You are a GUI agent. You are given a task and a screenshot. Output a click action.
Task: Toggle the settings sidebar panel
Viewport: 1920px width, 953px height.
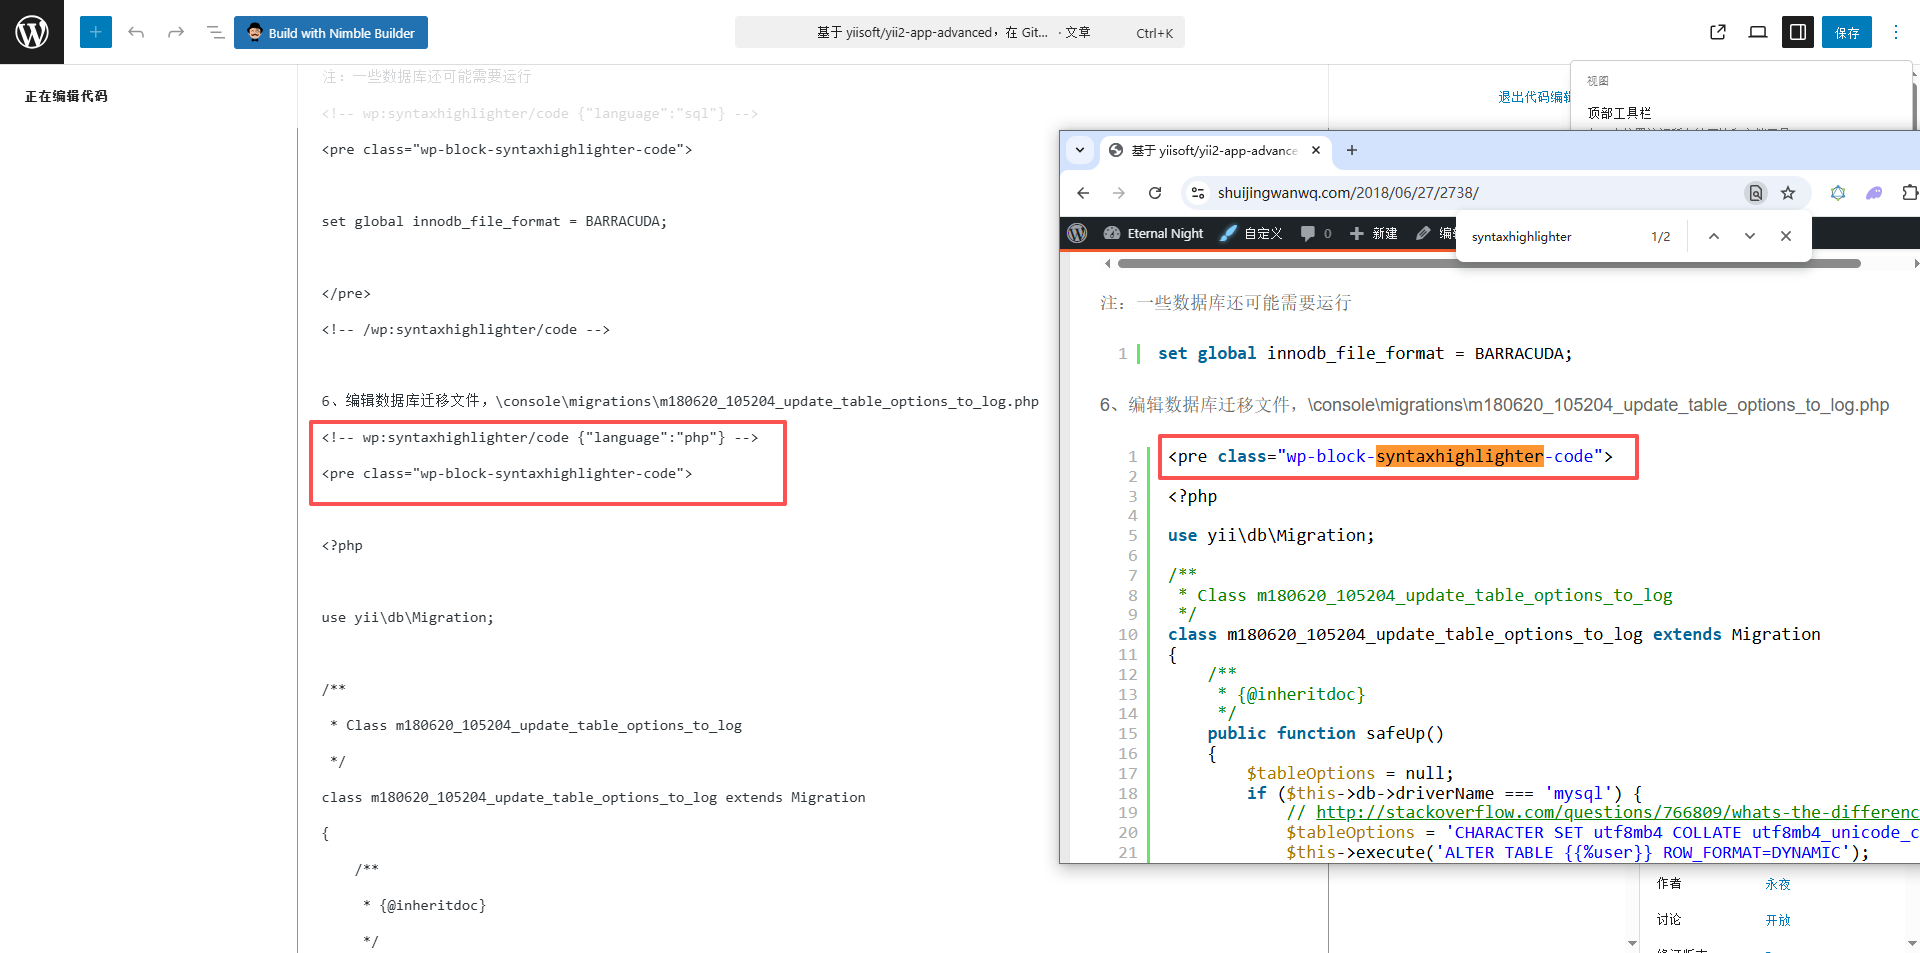[1798, 32]
